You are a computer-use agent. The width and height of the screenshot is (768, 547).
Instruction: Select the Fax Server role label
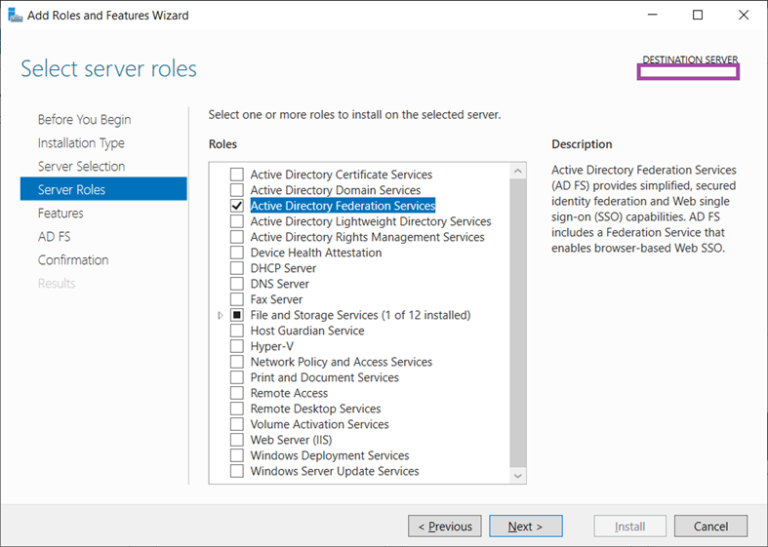tap(276, 299)
